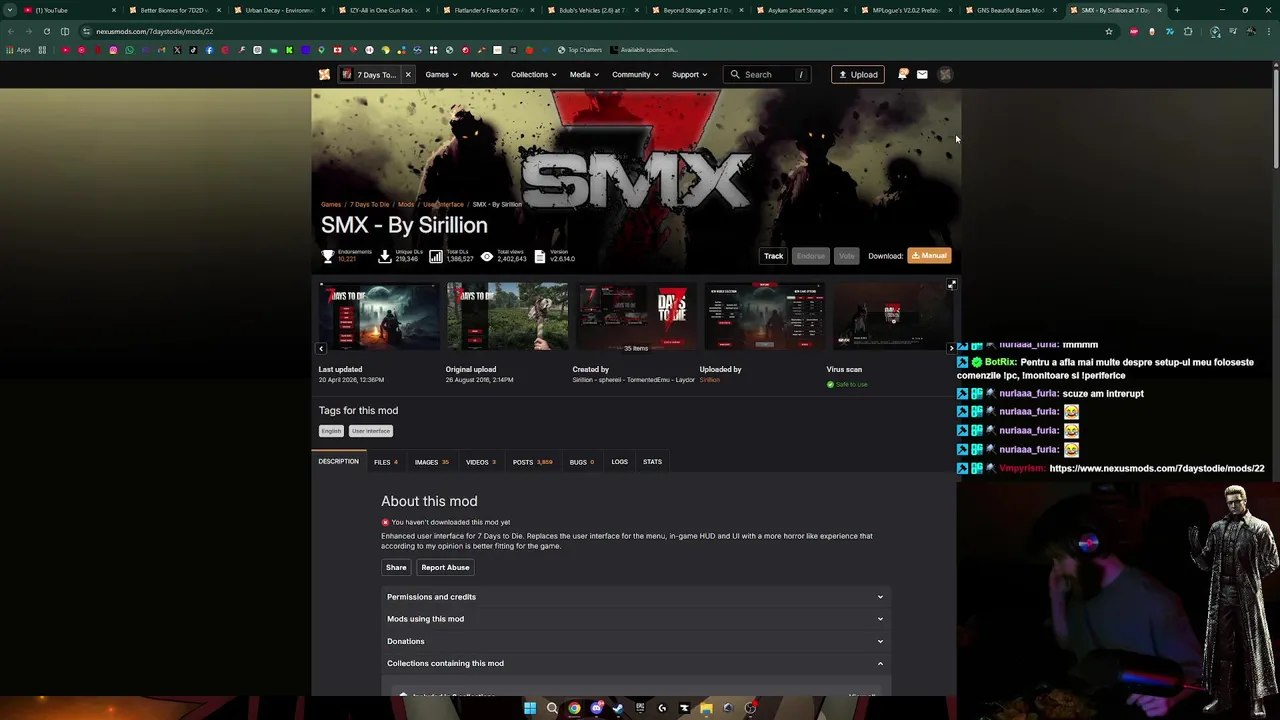Expand the Community menu
Image resolution: width=1280 pixels, height=720 pixels.
(x=635, y=75)
